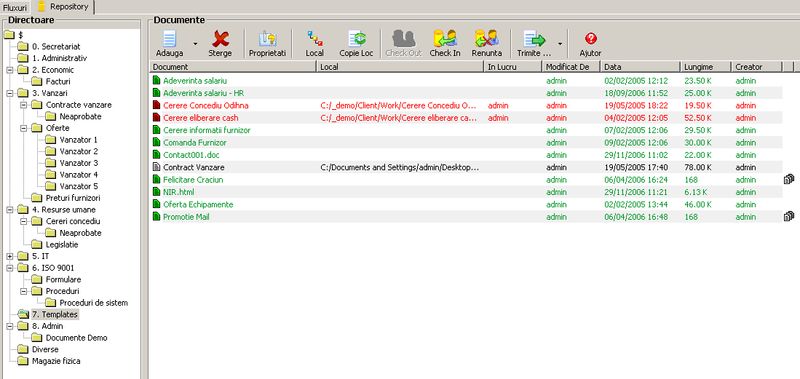Click the copies icon on Felicitare Craciun row
The width and height of the screenshot is (800, 379).
click(789, 179)
